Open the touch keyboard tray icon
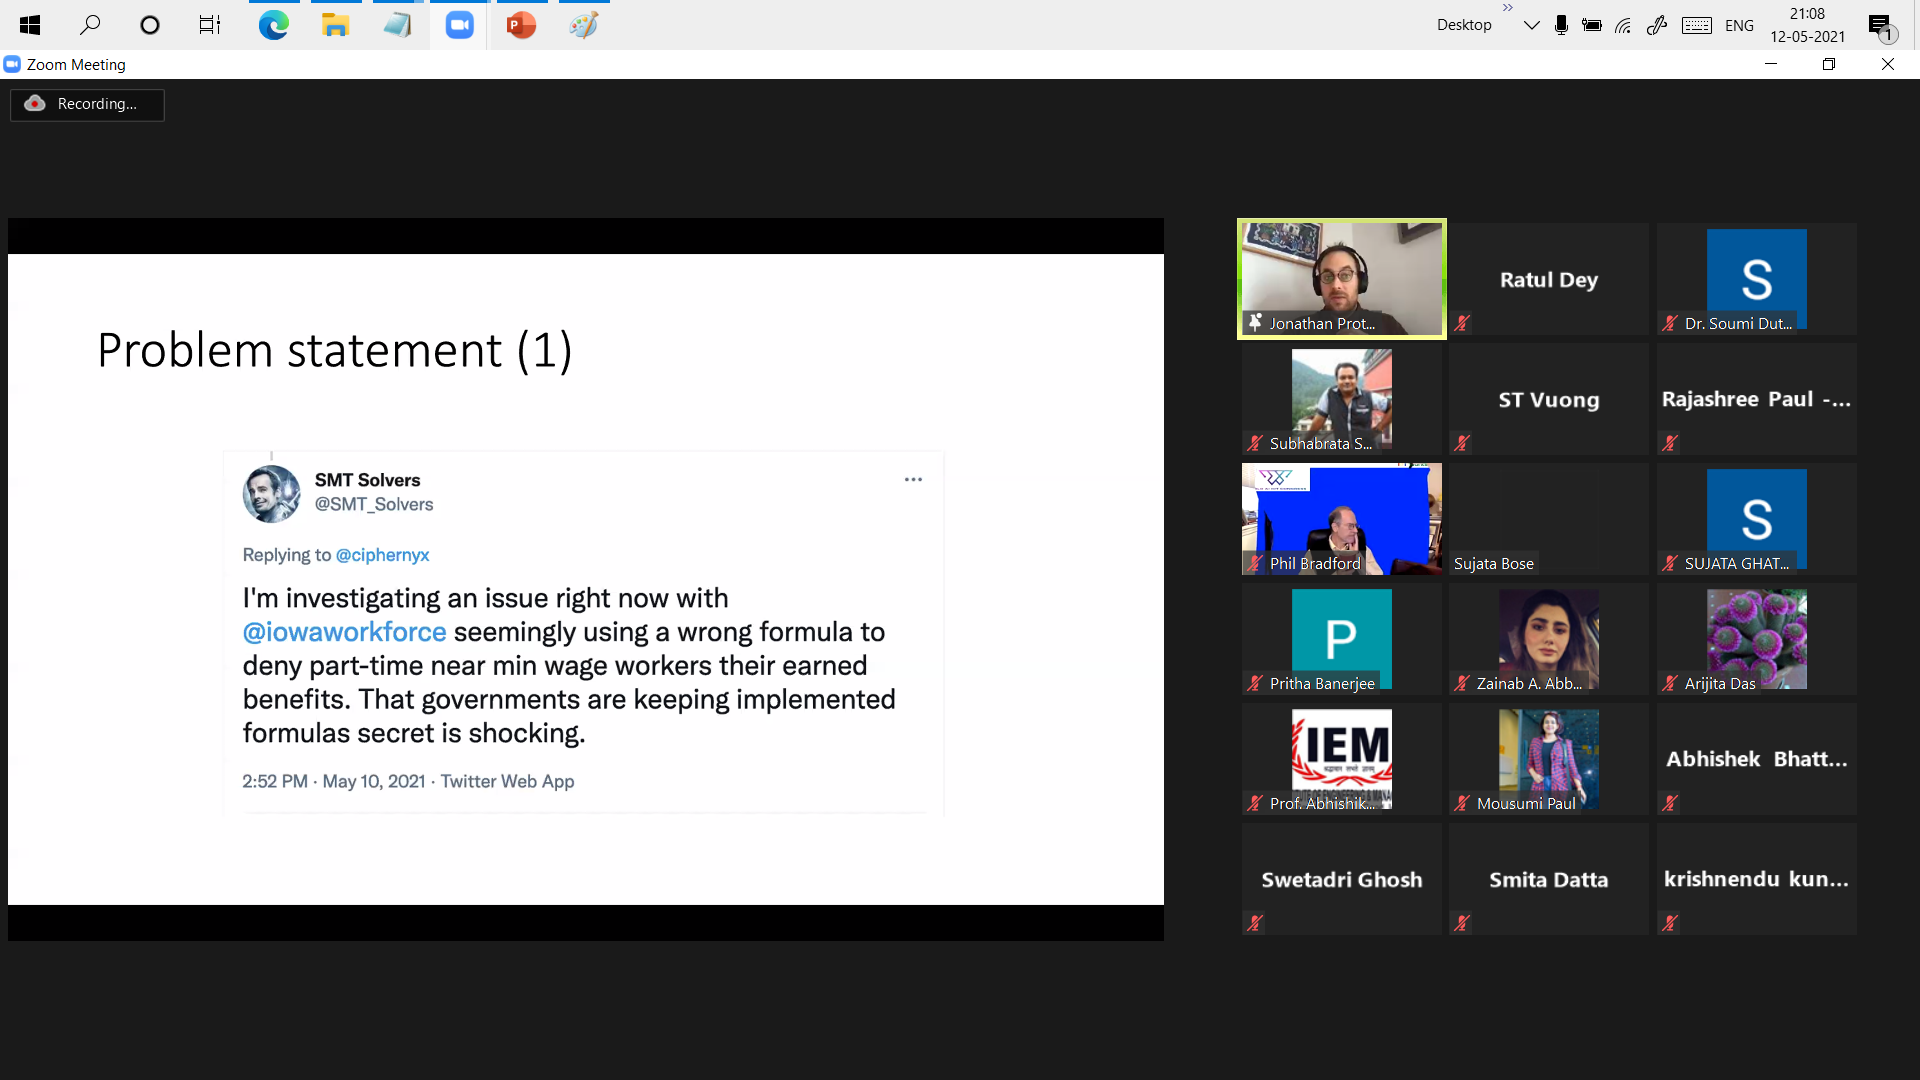The width and height of the screenshot is (1920, 1080). pyautogui.click(x=1697, y=25)
